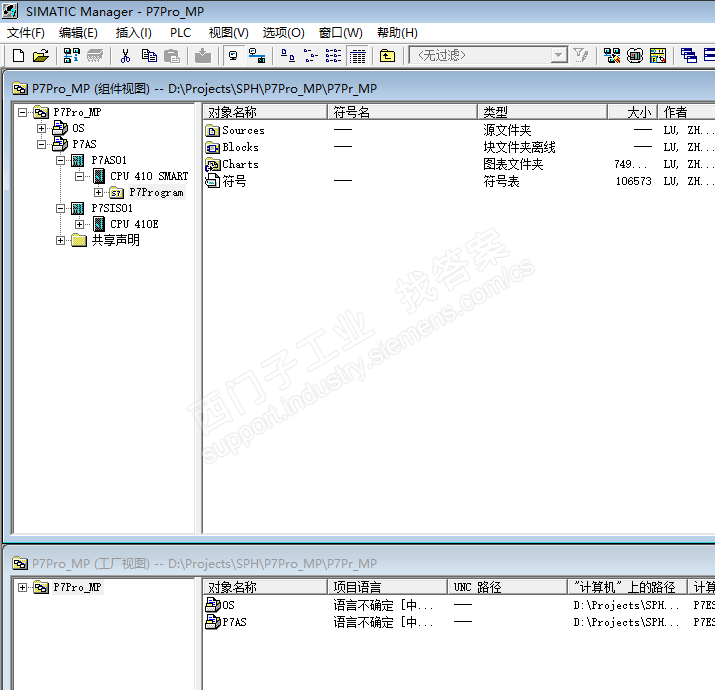Image resolution: width=715 pixels, height=690 pixels.
Task: Select OS project in the tree
Action: [78, 128]
